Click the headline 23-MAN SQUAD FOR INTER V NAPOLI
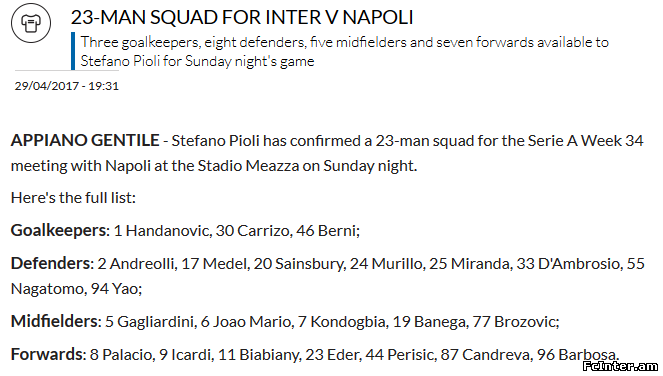 click(x=242, y=17)
